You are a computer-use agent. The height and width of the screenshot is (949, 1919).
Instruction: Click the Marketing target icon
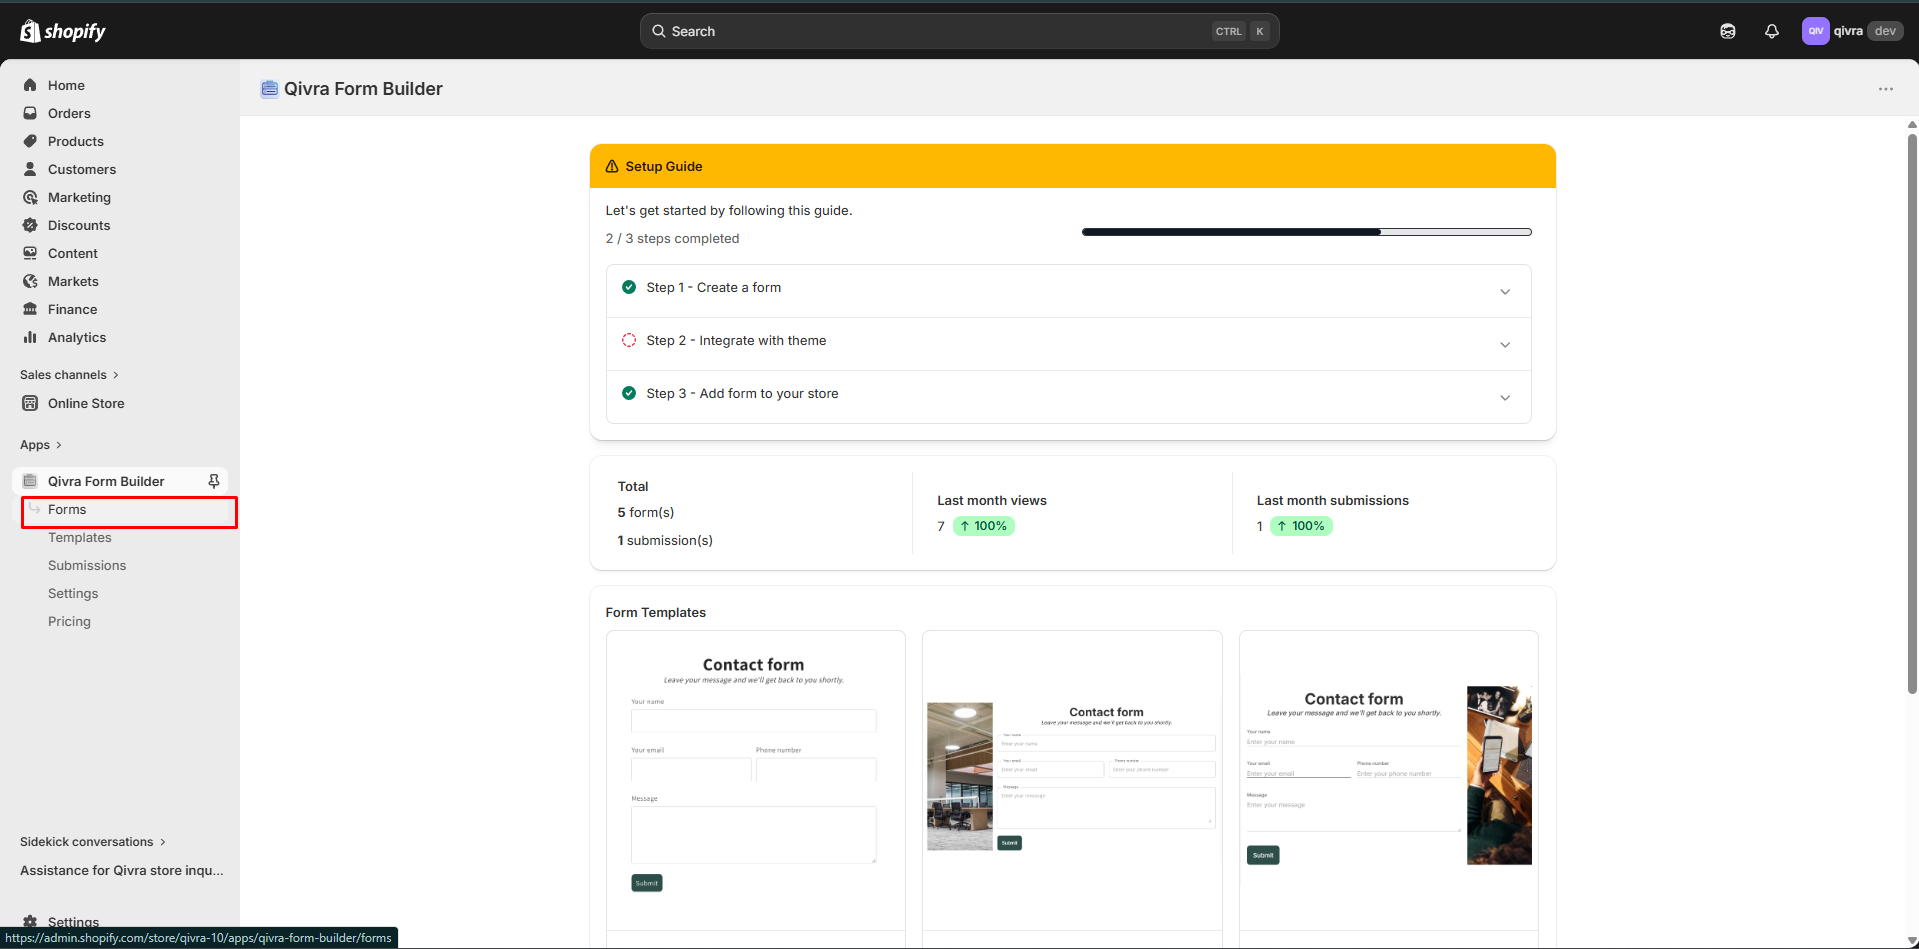coord(30,197)
